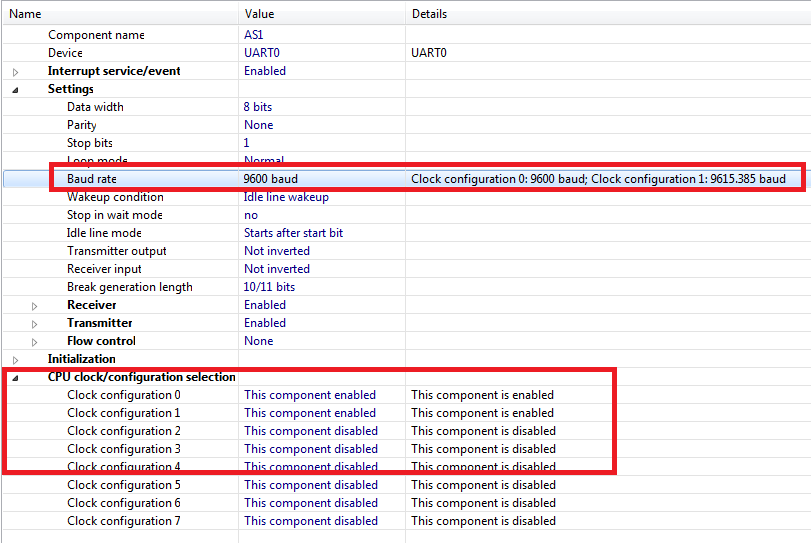Image resolution: width=811 pixels, height=543 pixels.
Task: Select the Device row label
Action: 65,53
